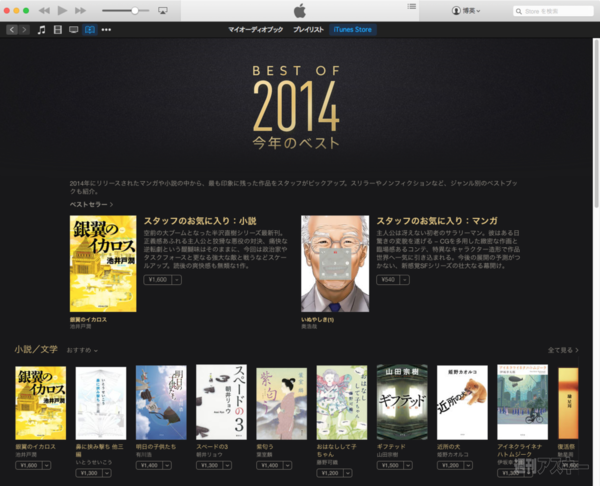This screenshot has height=486, width=600.
Task: Go back with the left chevron button
Action: coord(12,29)
